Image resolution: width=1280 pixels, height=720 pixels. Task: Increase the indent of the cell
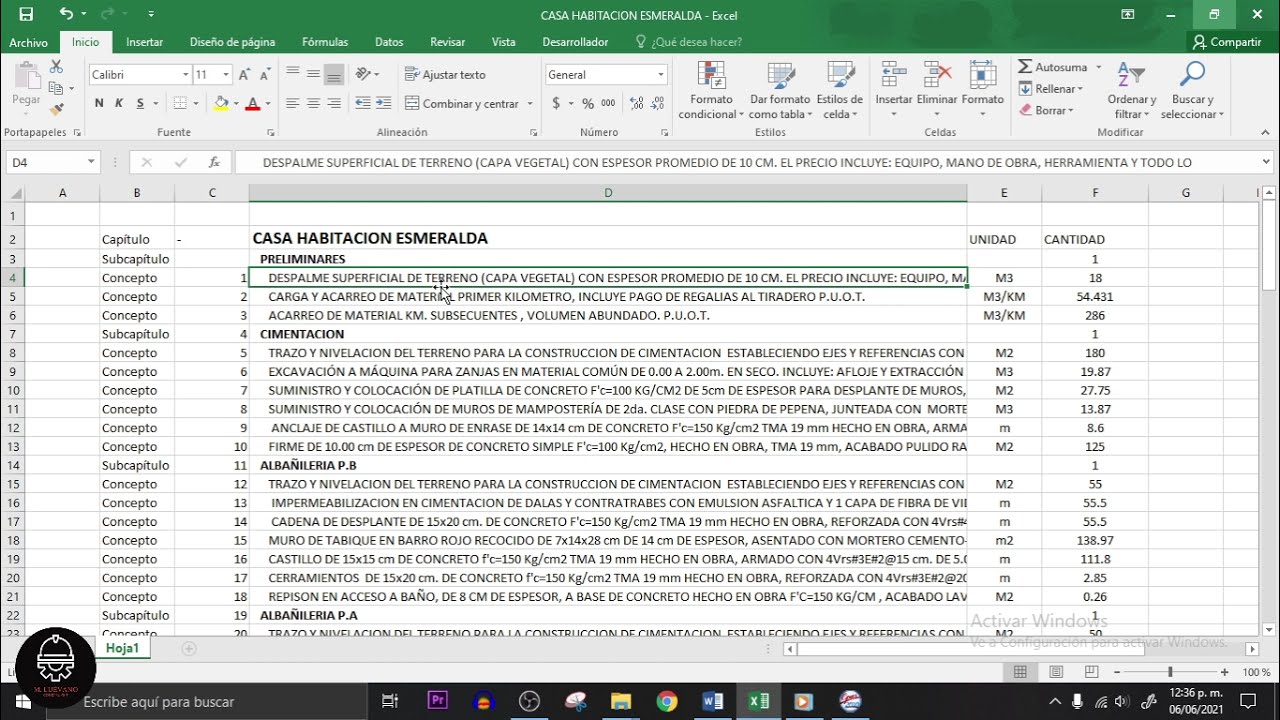coord(384,103)
